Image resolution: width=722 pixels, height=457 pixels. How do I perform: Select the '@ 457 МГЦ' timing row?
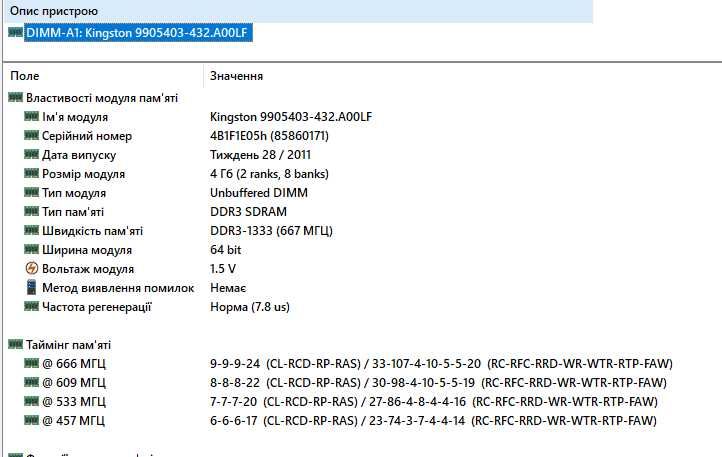73,420
